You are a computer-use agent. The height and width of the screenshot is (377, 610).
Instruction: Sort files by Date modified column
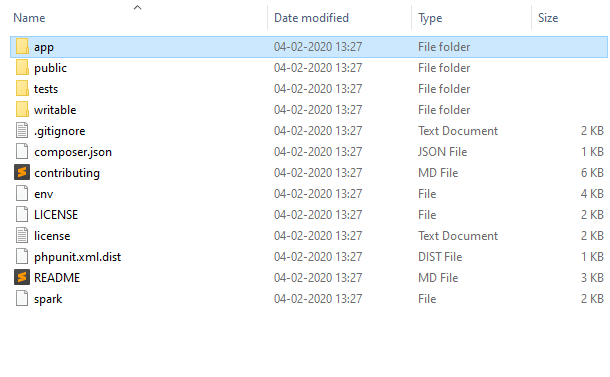coord(311,18)
